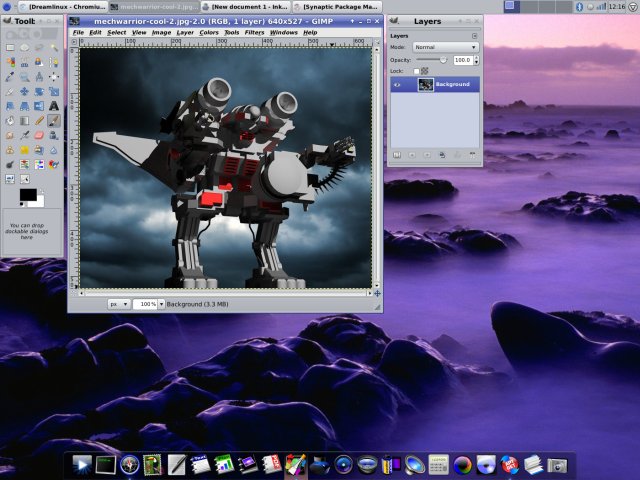Select the Blur/Sharpen water drop tool
Image resolution: width=640 pixels, height=480 pixels.
coord(53,150)
